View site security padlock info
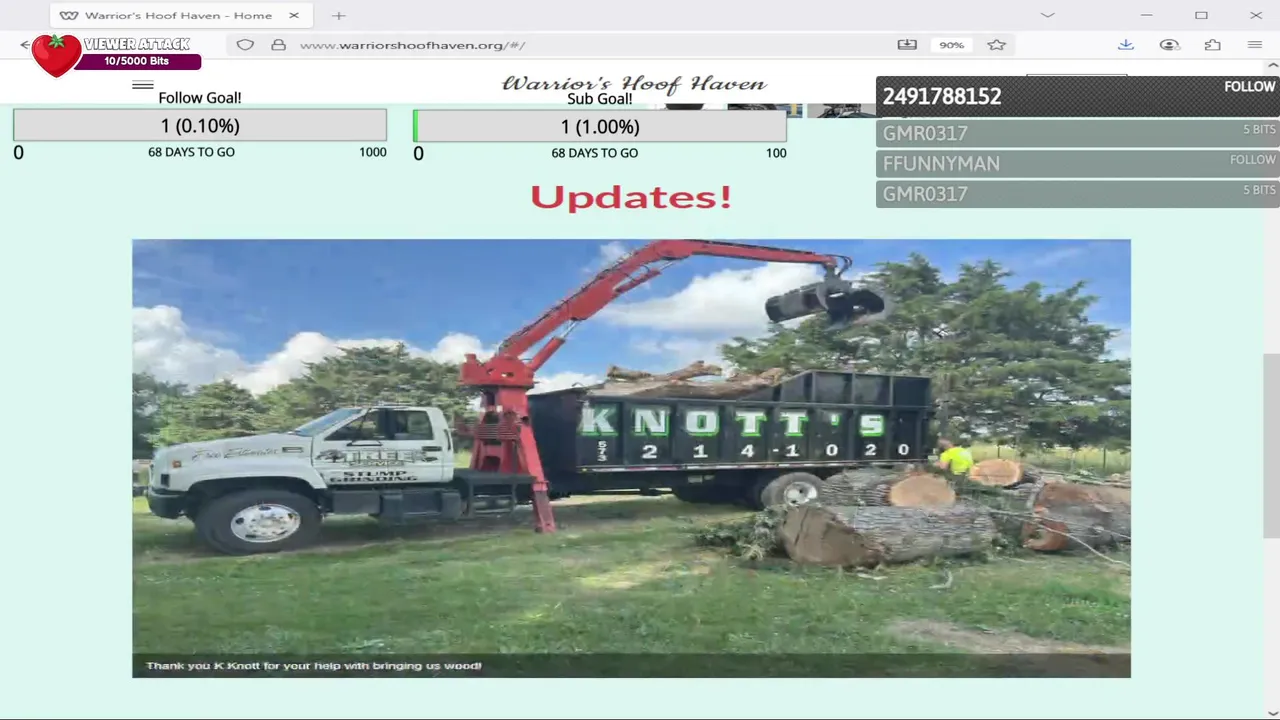The image size is (1280, 720). coord(279,45)
